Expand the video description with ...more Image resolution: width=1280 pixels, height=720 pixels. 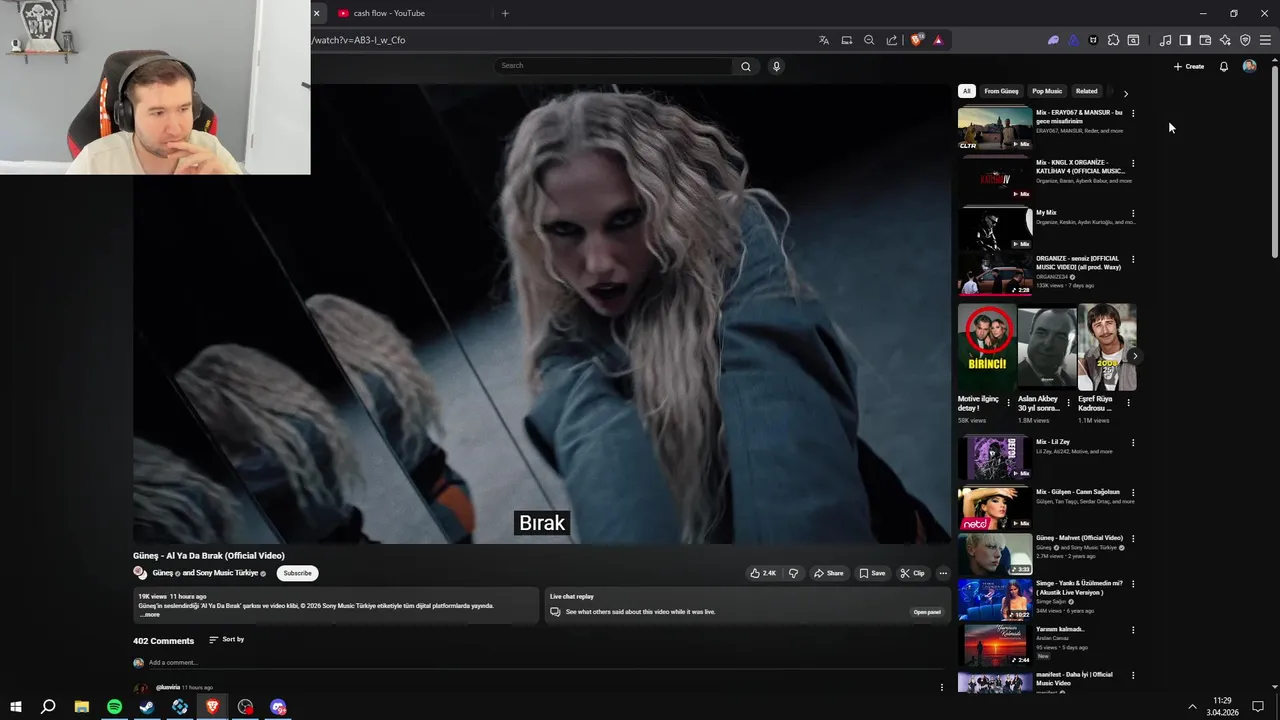click(149, 614)
